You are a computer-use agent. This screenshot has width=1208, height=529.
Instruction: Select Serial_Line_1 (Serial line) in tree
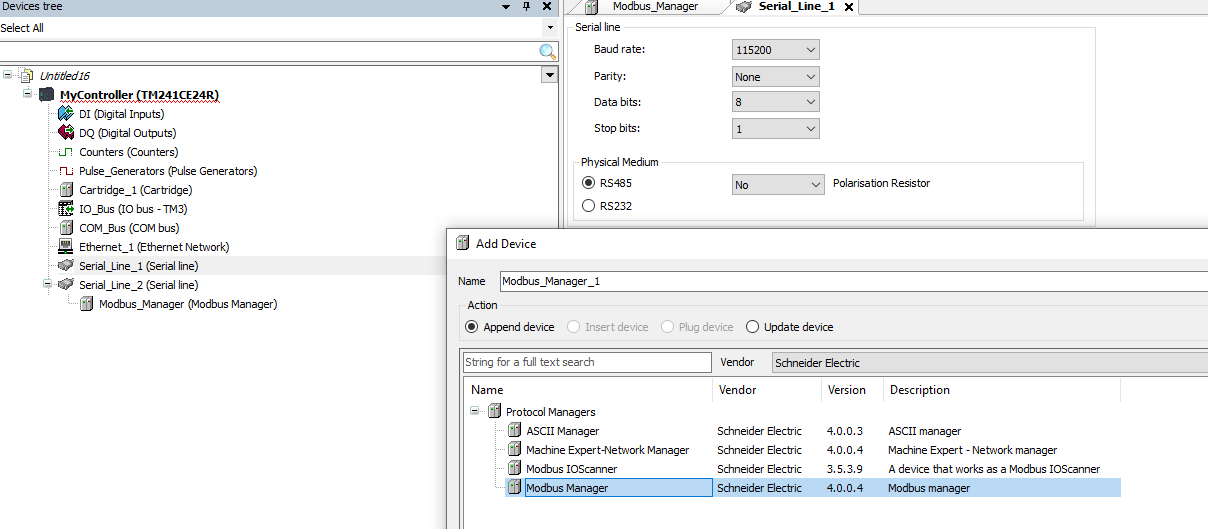coord(139,266)
